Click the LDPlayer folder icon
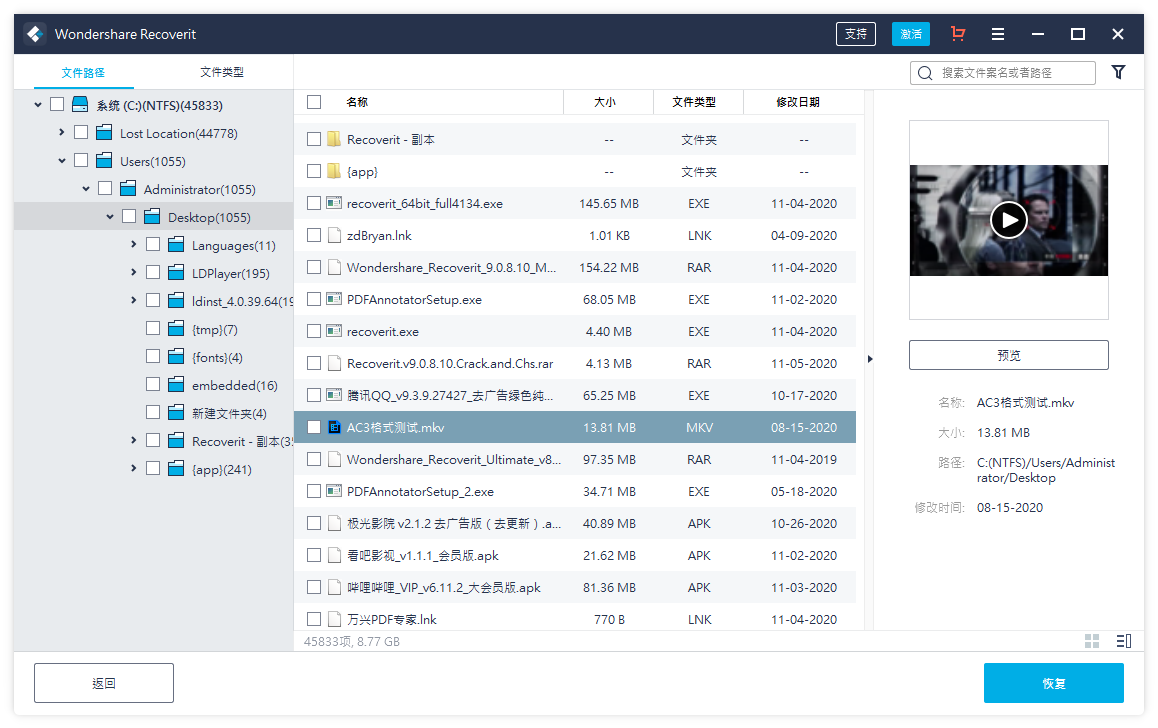Image resolution: width=1158 pixels, height=728 pixels. point(176,272)
